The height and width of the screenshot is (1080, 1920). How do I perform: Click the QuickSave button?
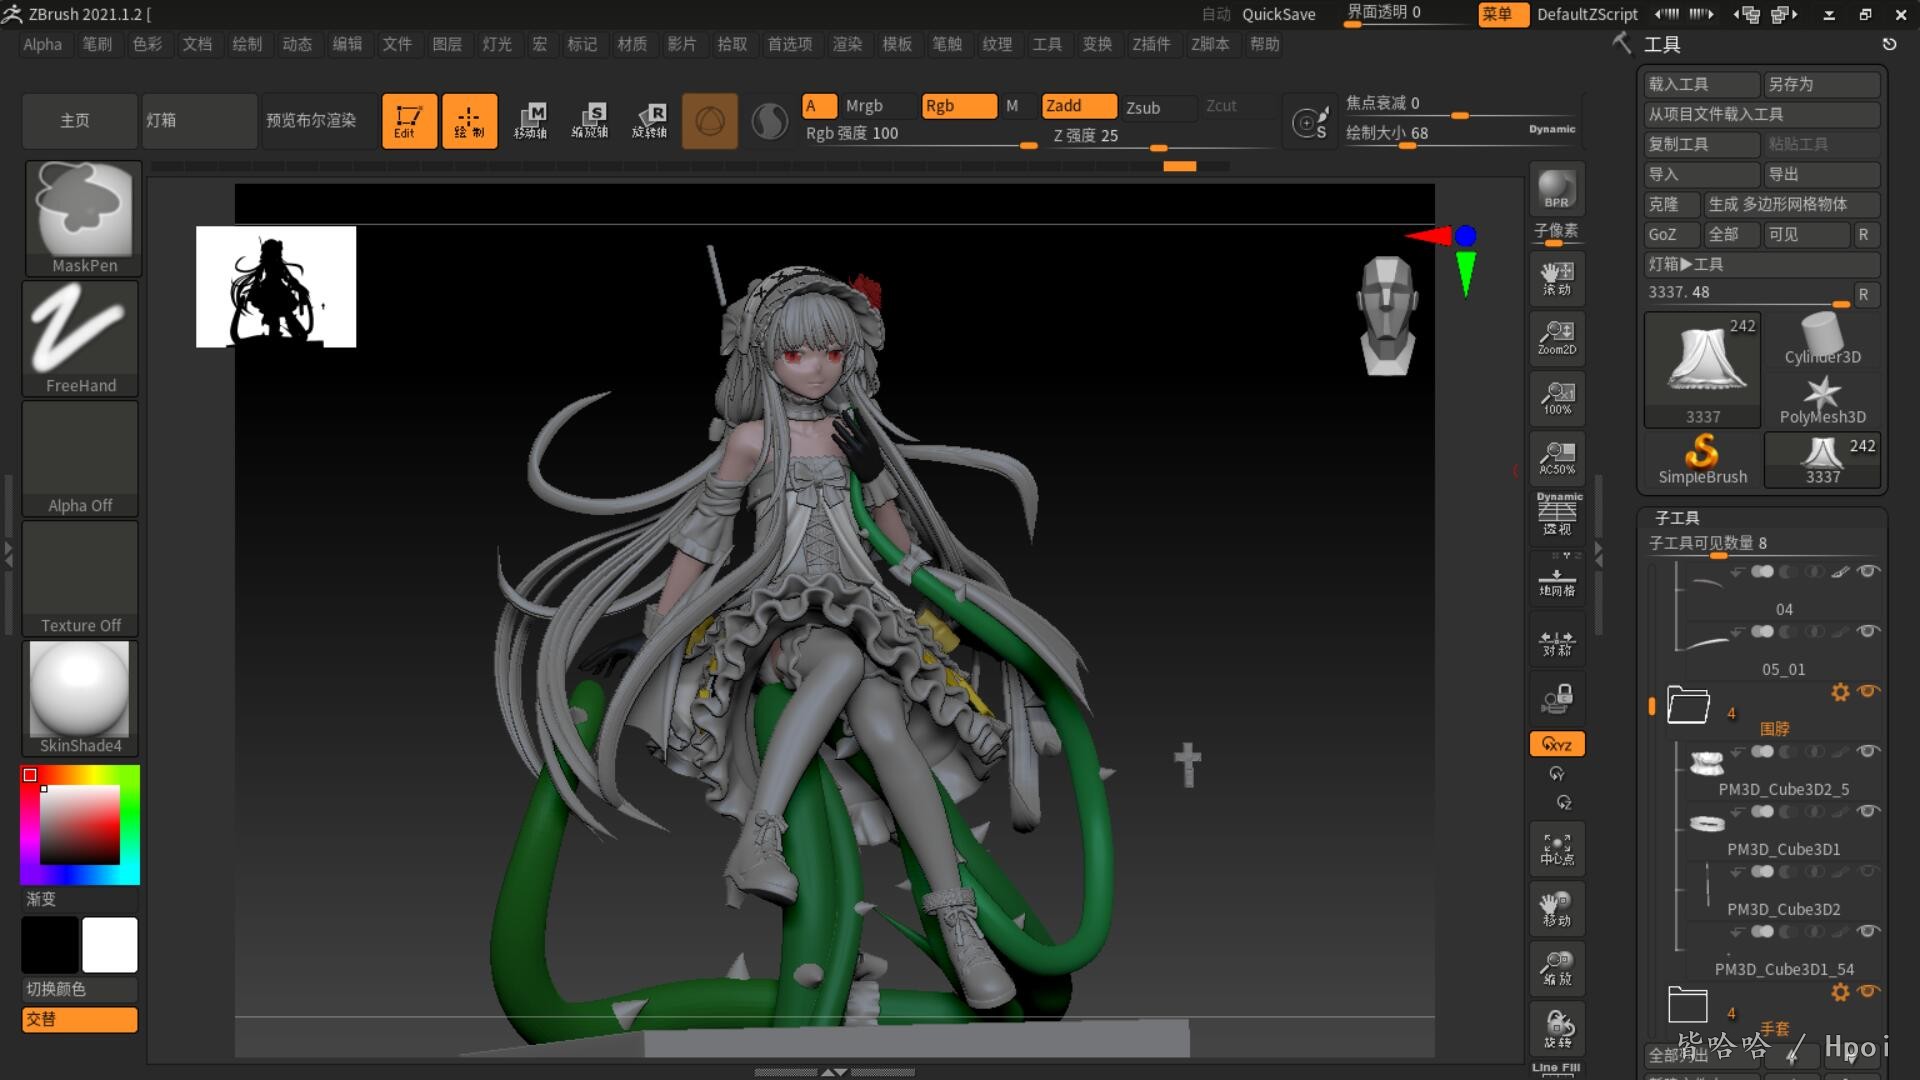pos(1278,14)
